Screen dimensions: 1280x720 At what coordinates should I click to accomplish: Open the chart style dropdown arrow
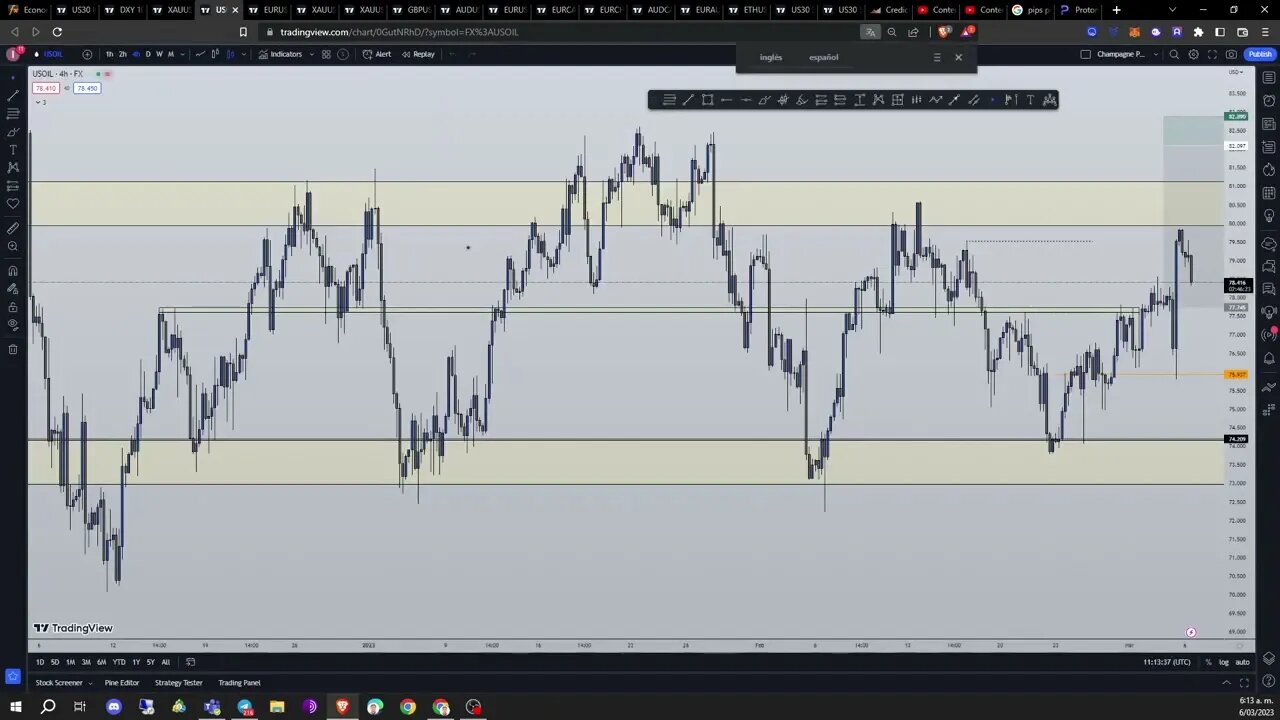[x=243, y=54]
